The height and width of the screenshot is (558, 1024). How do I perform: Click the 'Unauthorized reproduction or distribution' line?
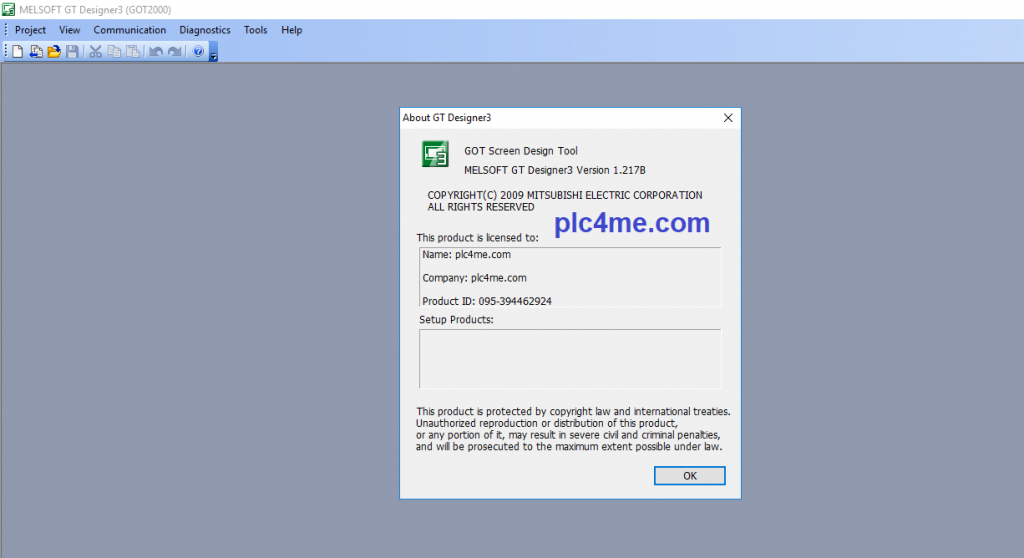coord(547,423)
